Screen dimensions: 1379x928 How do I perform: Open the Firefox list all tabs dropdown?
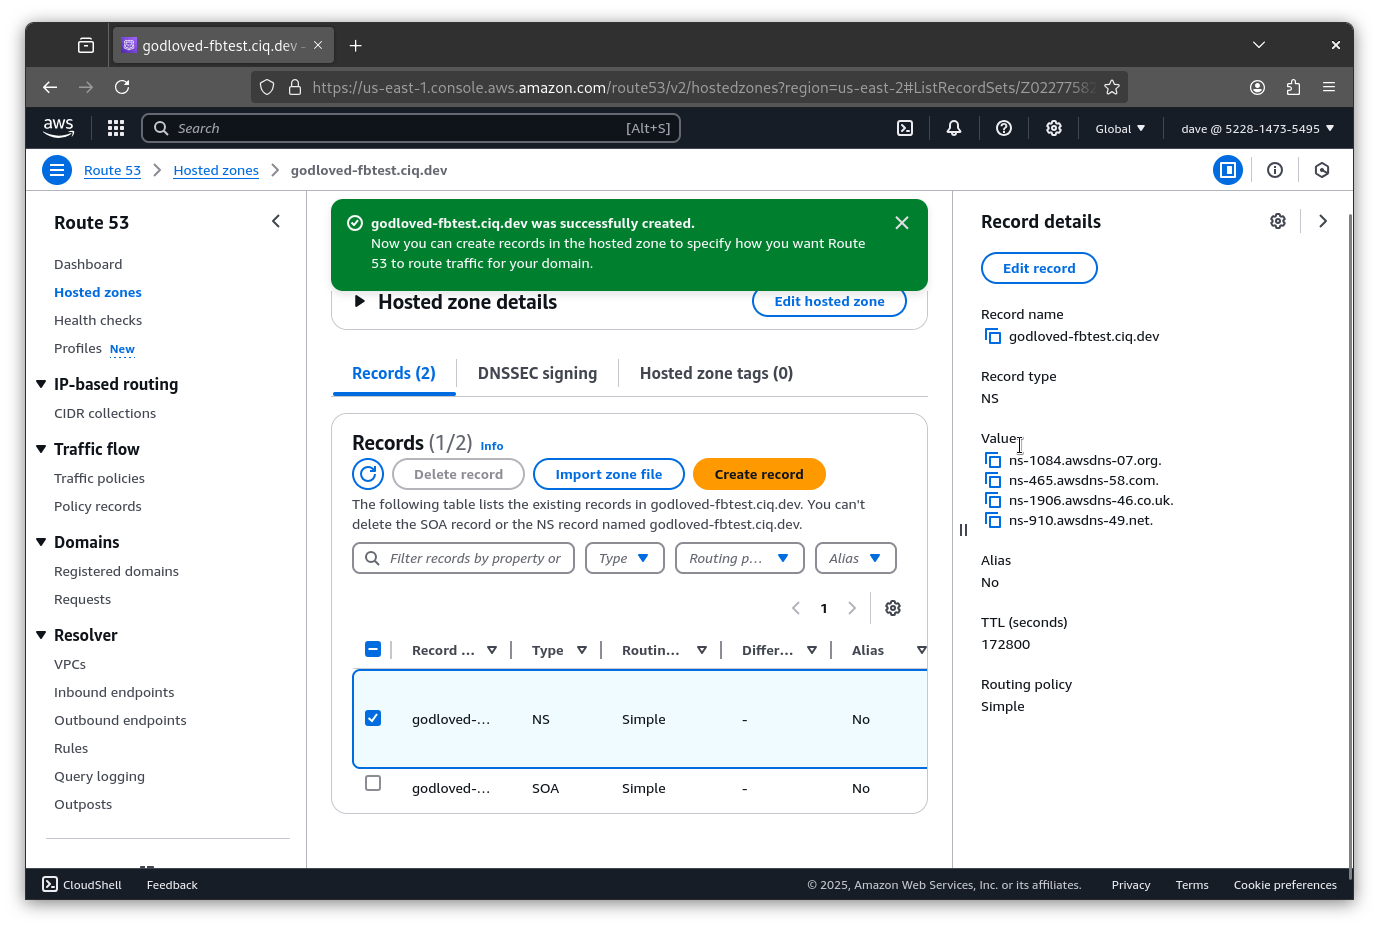1259,45
